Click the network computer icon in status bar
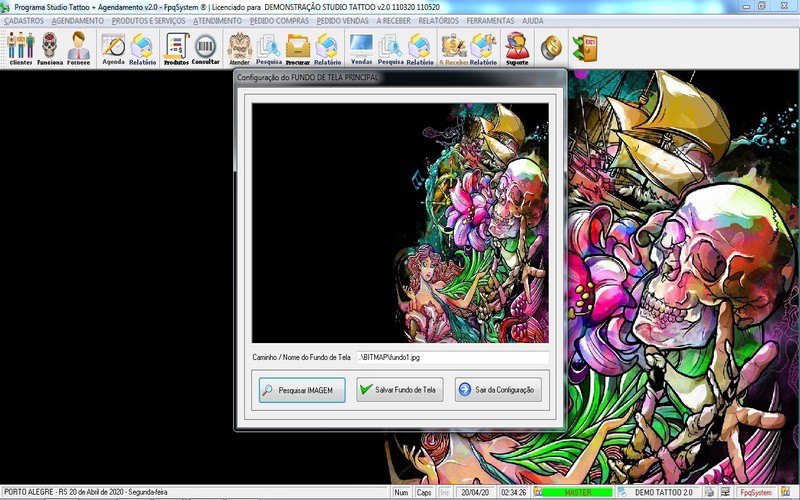Screen dimensions: 800x500 (725, 492)
